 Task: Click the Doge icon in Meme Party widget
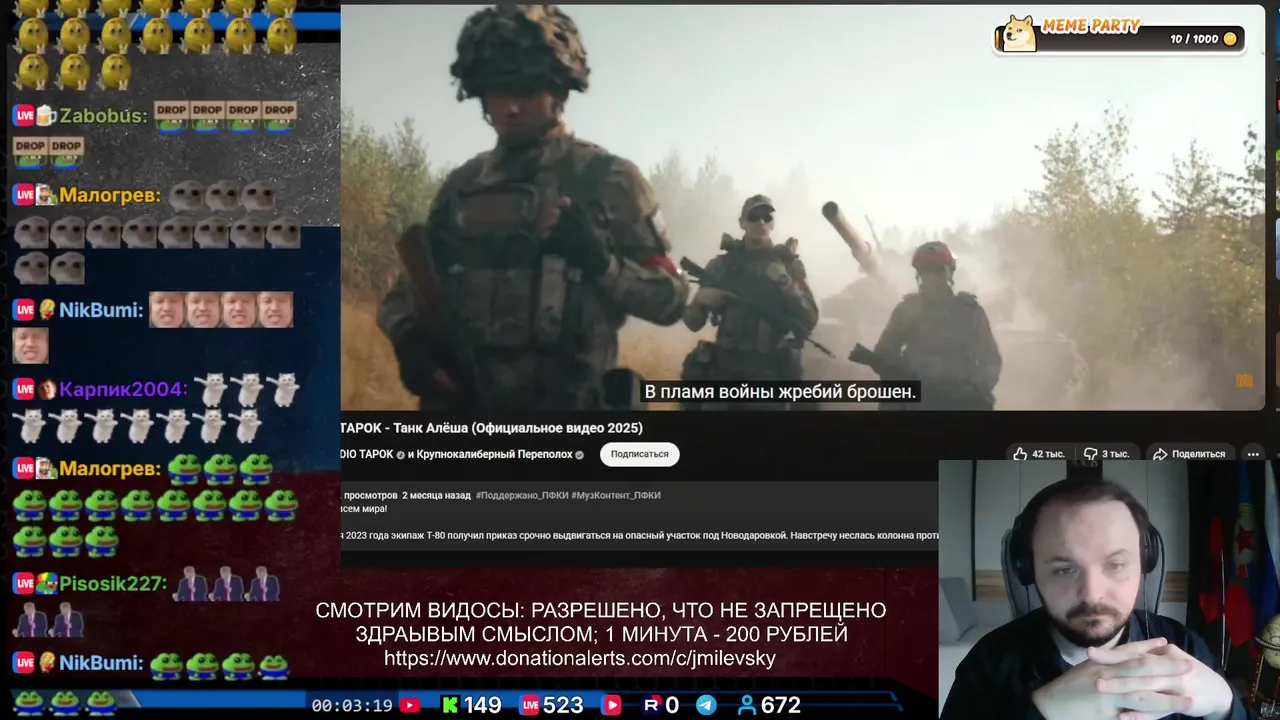(1019, 34)
